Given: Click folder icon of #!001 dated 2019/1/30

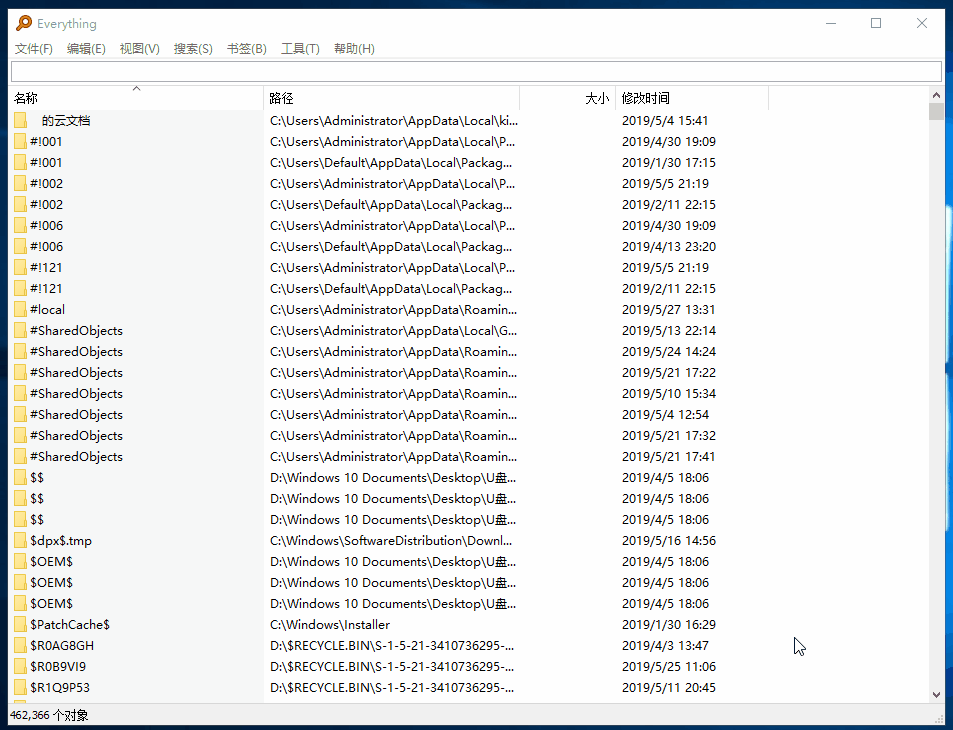Looking at the screenshot, I should pos(21,162).
